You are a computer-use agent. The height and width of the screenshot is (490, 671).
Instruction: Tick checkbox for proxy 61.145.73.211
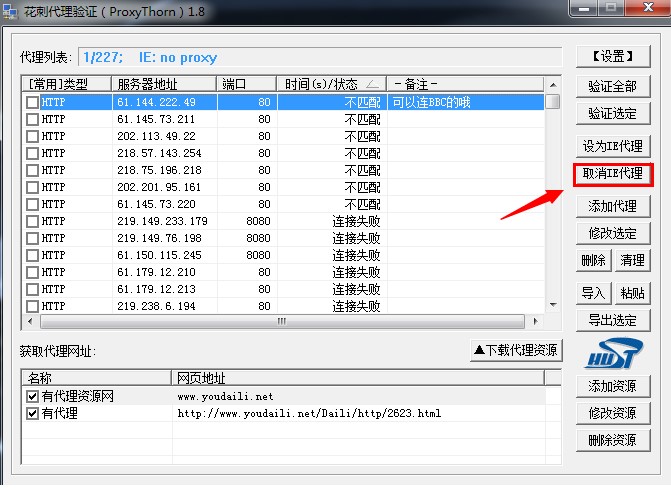pyautogui.click(x=33, y=119)
